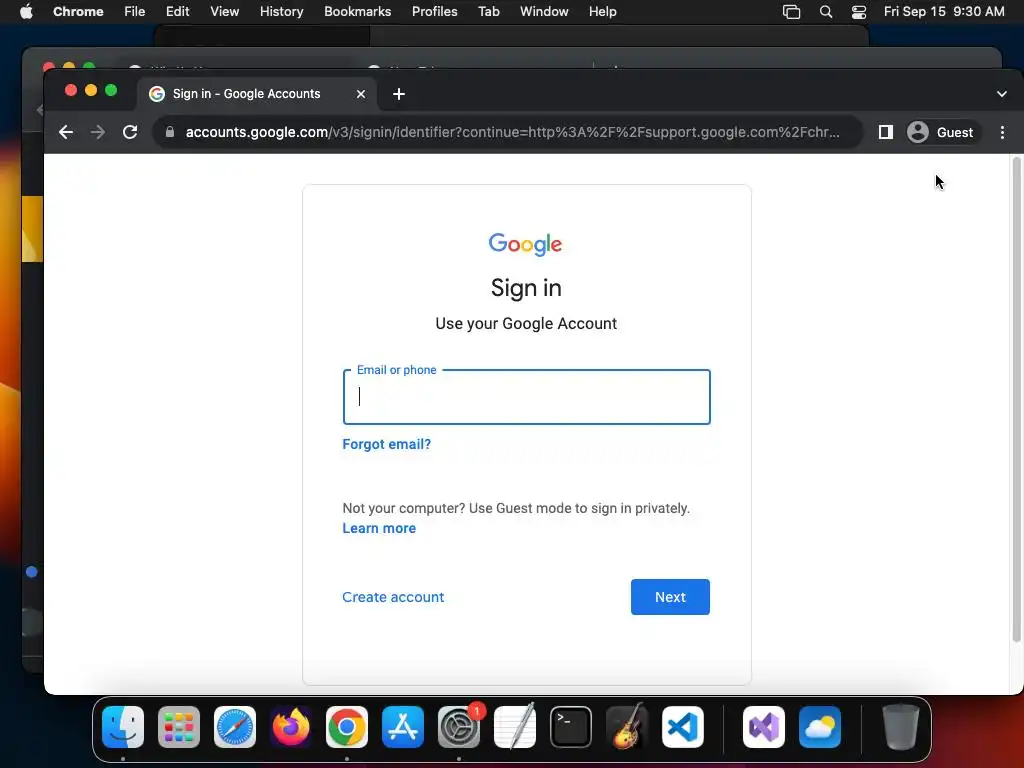Viewport: 1024px width, 768px height.
Task: Click the browser forward arrow
Action: 98,133
